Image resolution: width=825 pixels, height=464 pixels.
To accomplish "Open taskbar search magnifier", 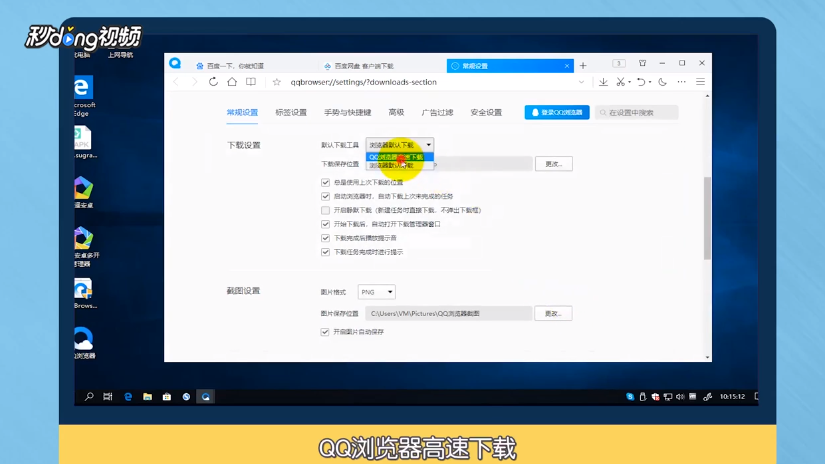I will coord(89,397).
